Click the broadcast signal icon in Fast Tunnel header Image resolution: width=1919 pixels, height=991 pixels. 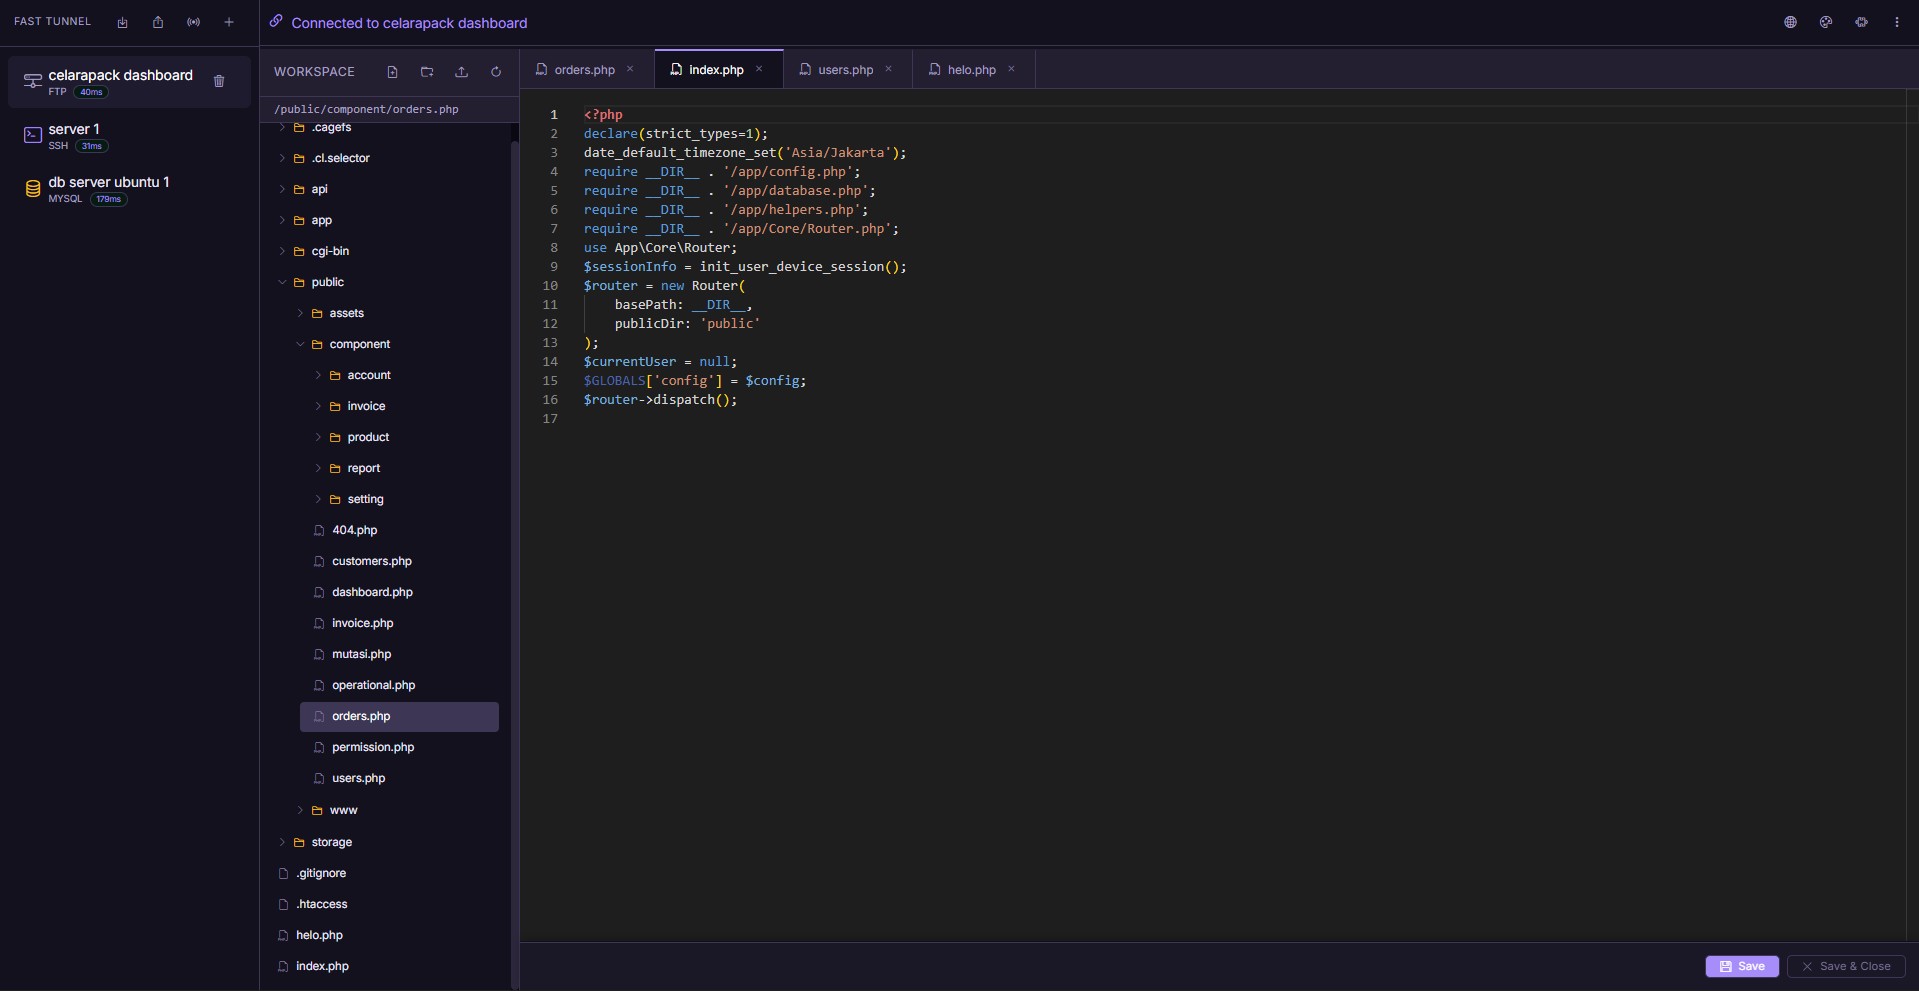[193, 22]
